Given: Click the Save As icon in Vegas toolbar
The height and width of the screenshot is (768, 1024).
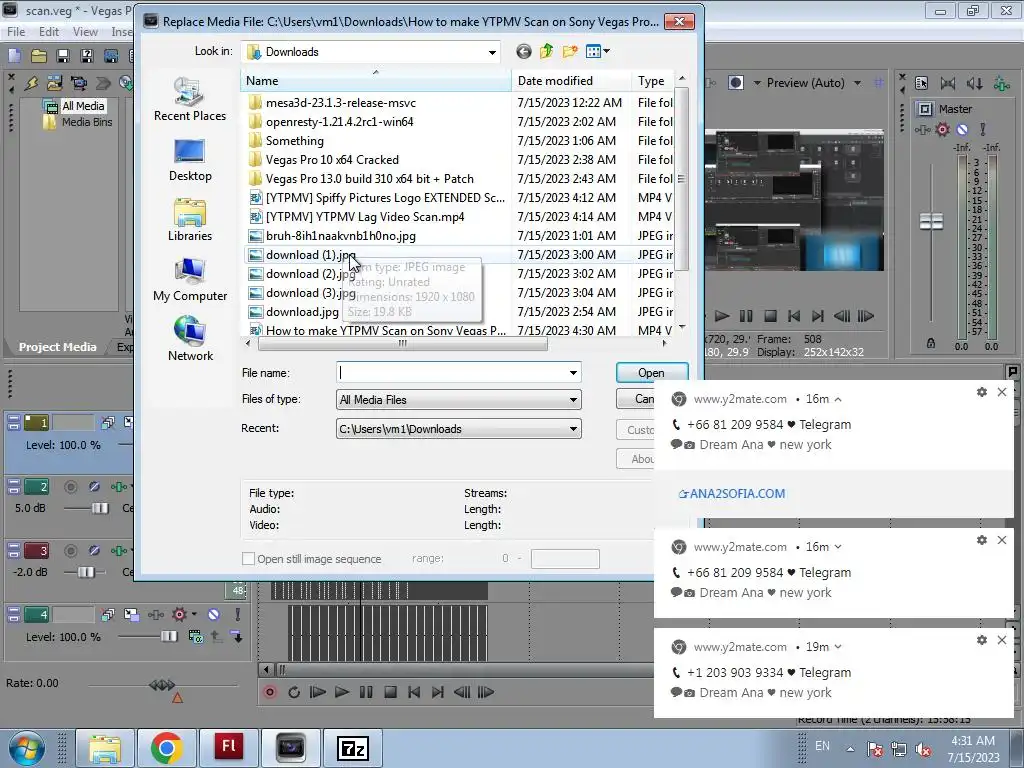Looking at the screenshot, I should [86, 56].
